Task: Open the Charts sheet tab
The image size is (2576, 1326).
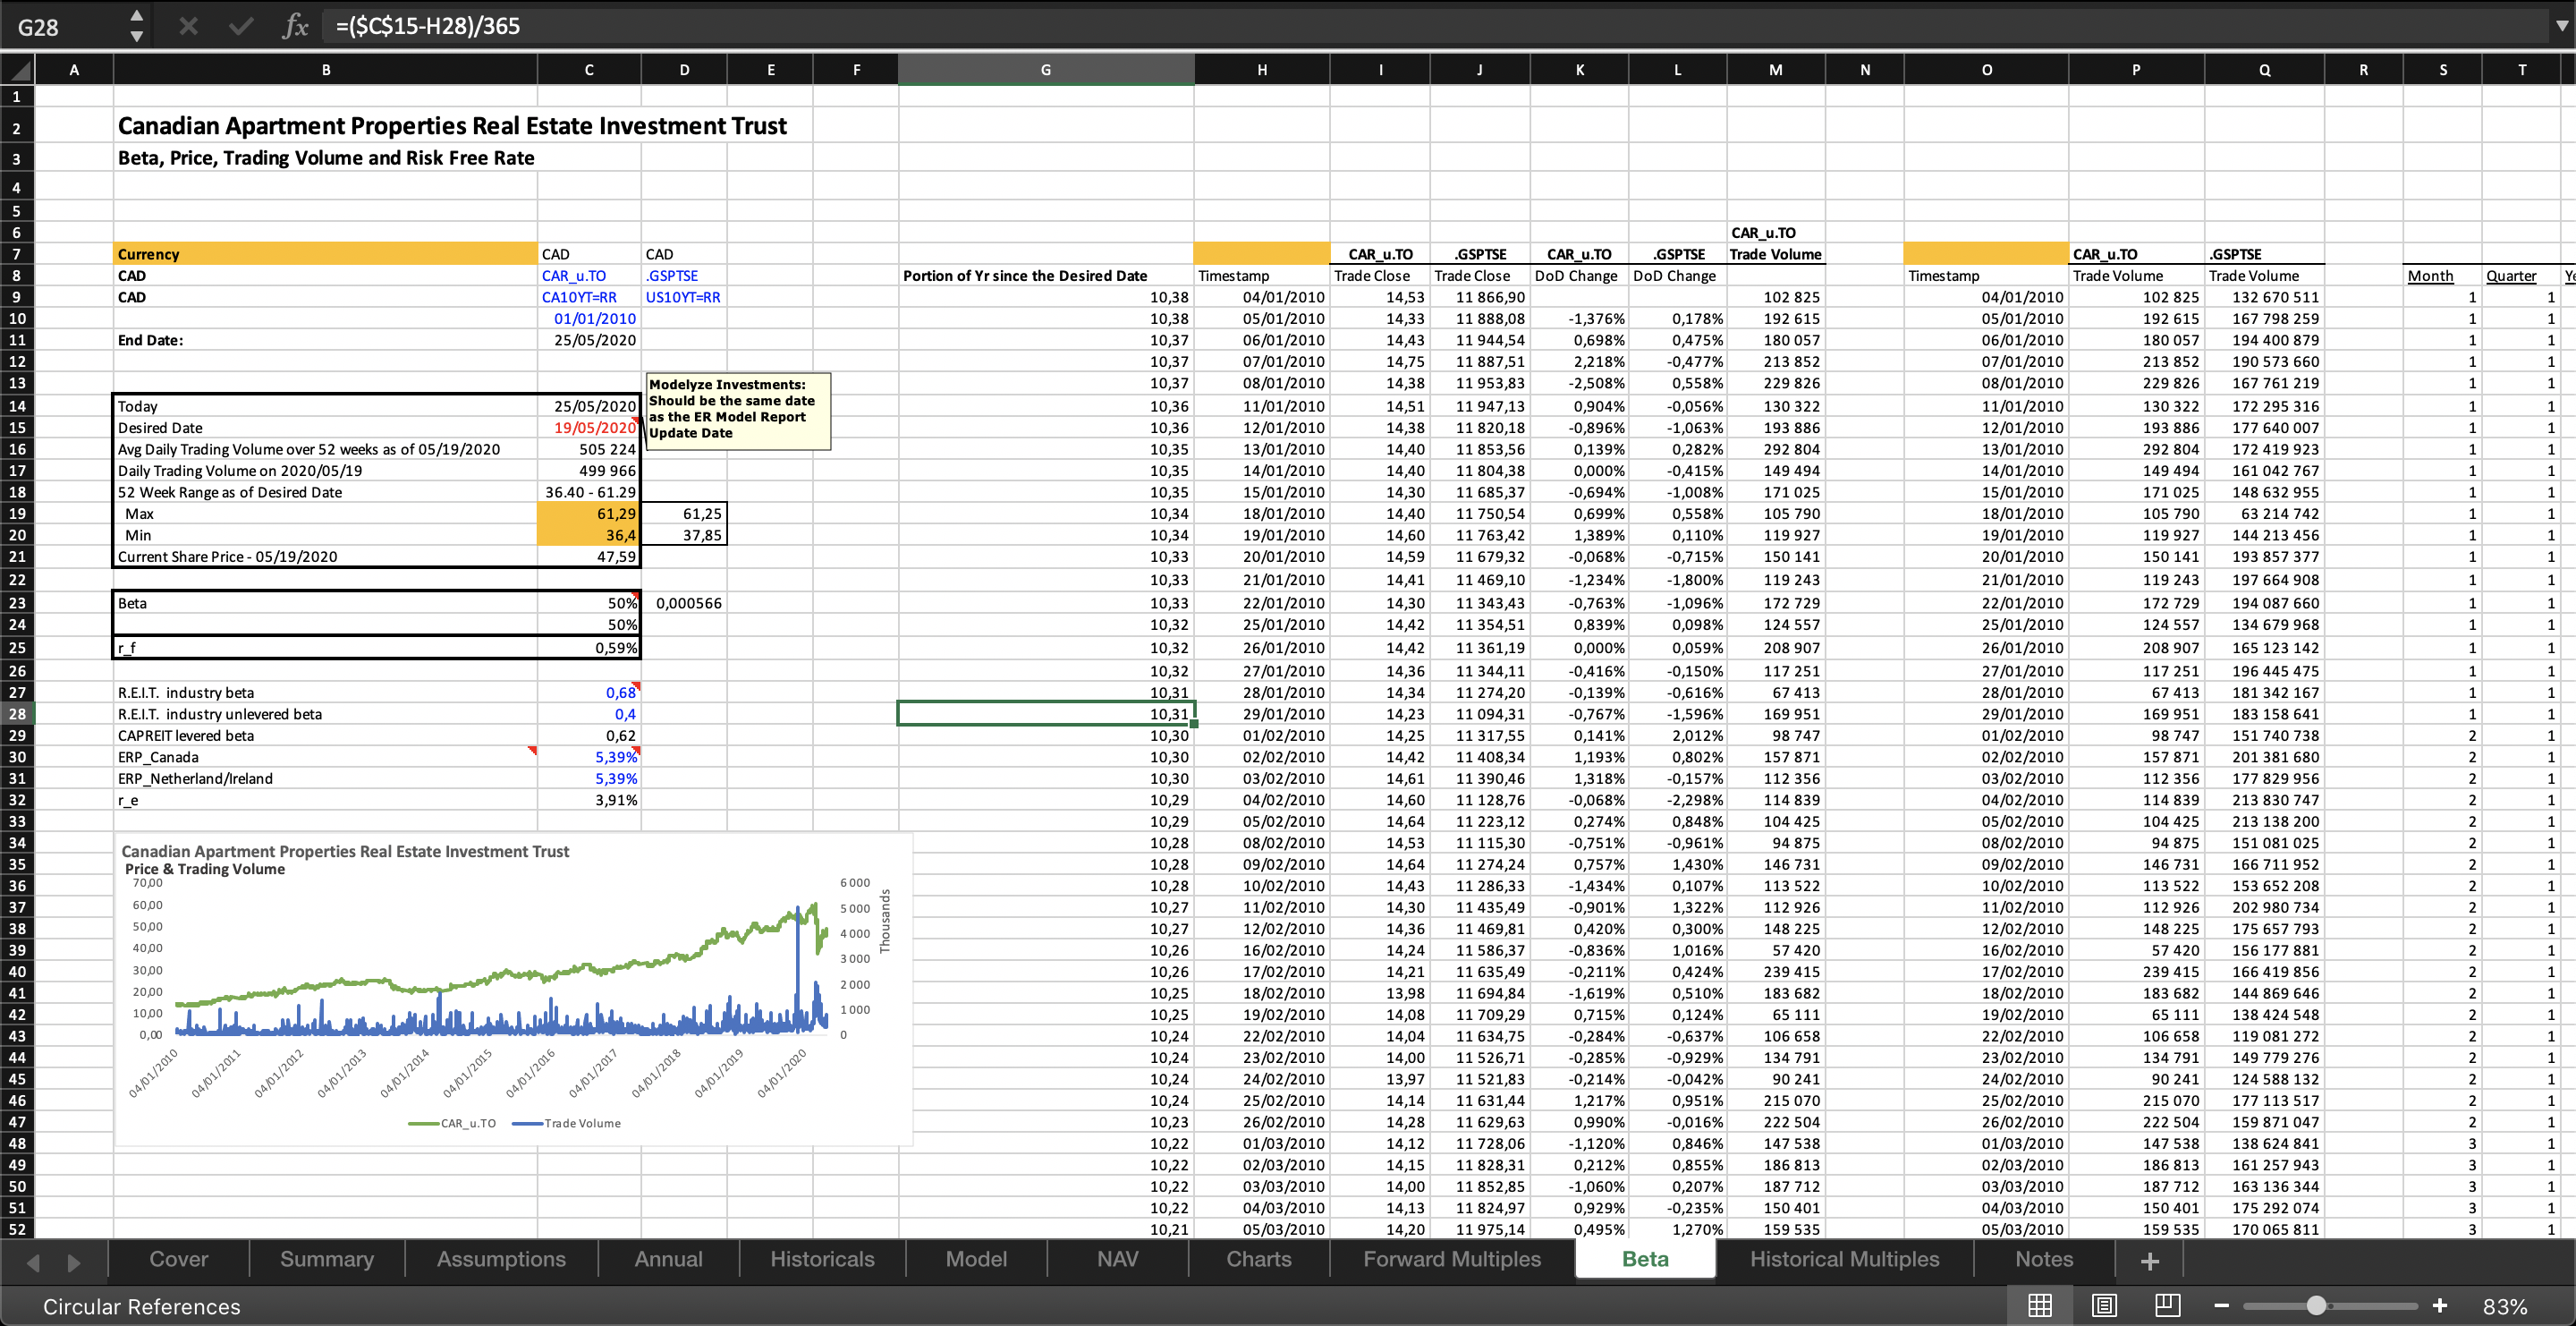Action: (1259, 1259)
